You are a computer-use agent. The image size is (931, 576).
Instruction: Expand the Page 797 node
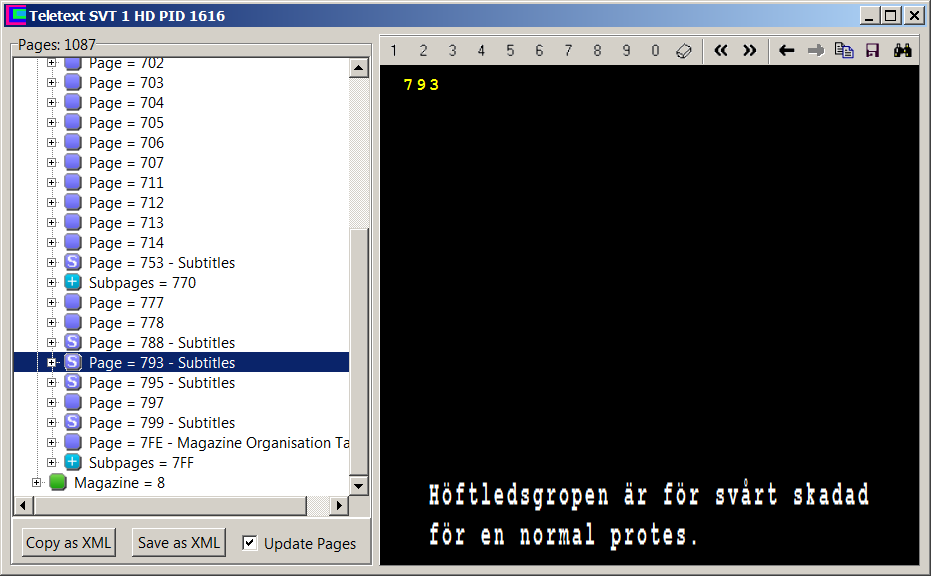pyautogui.click(x=52, y=403)
